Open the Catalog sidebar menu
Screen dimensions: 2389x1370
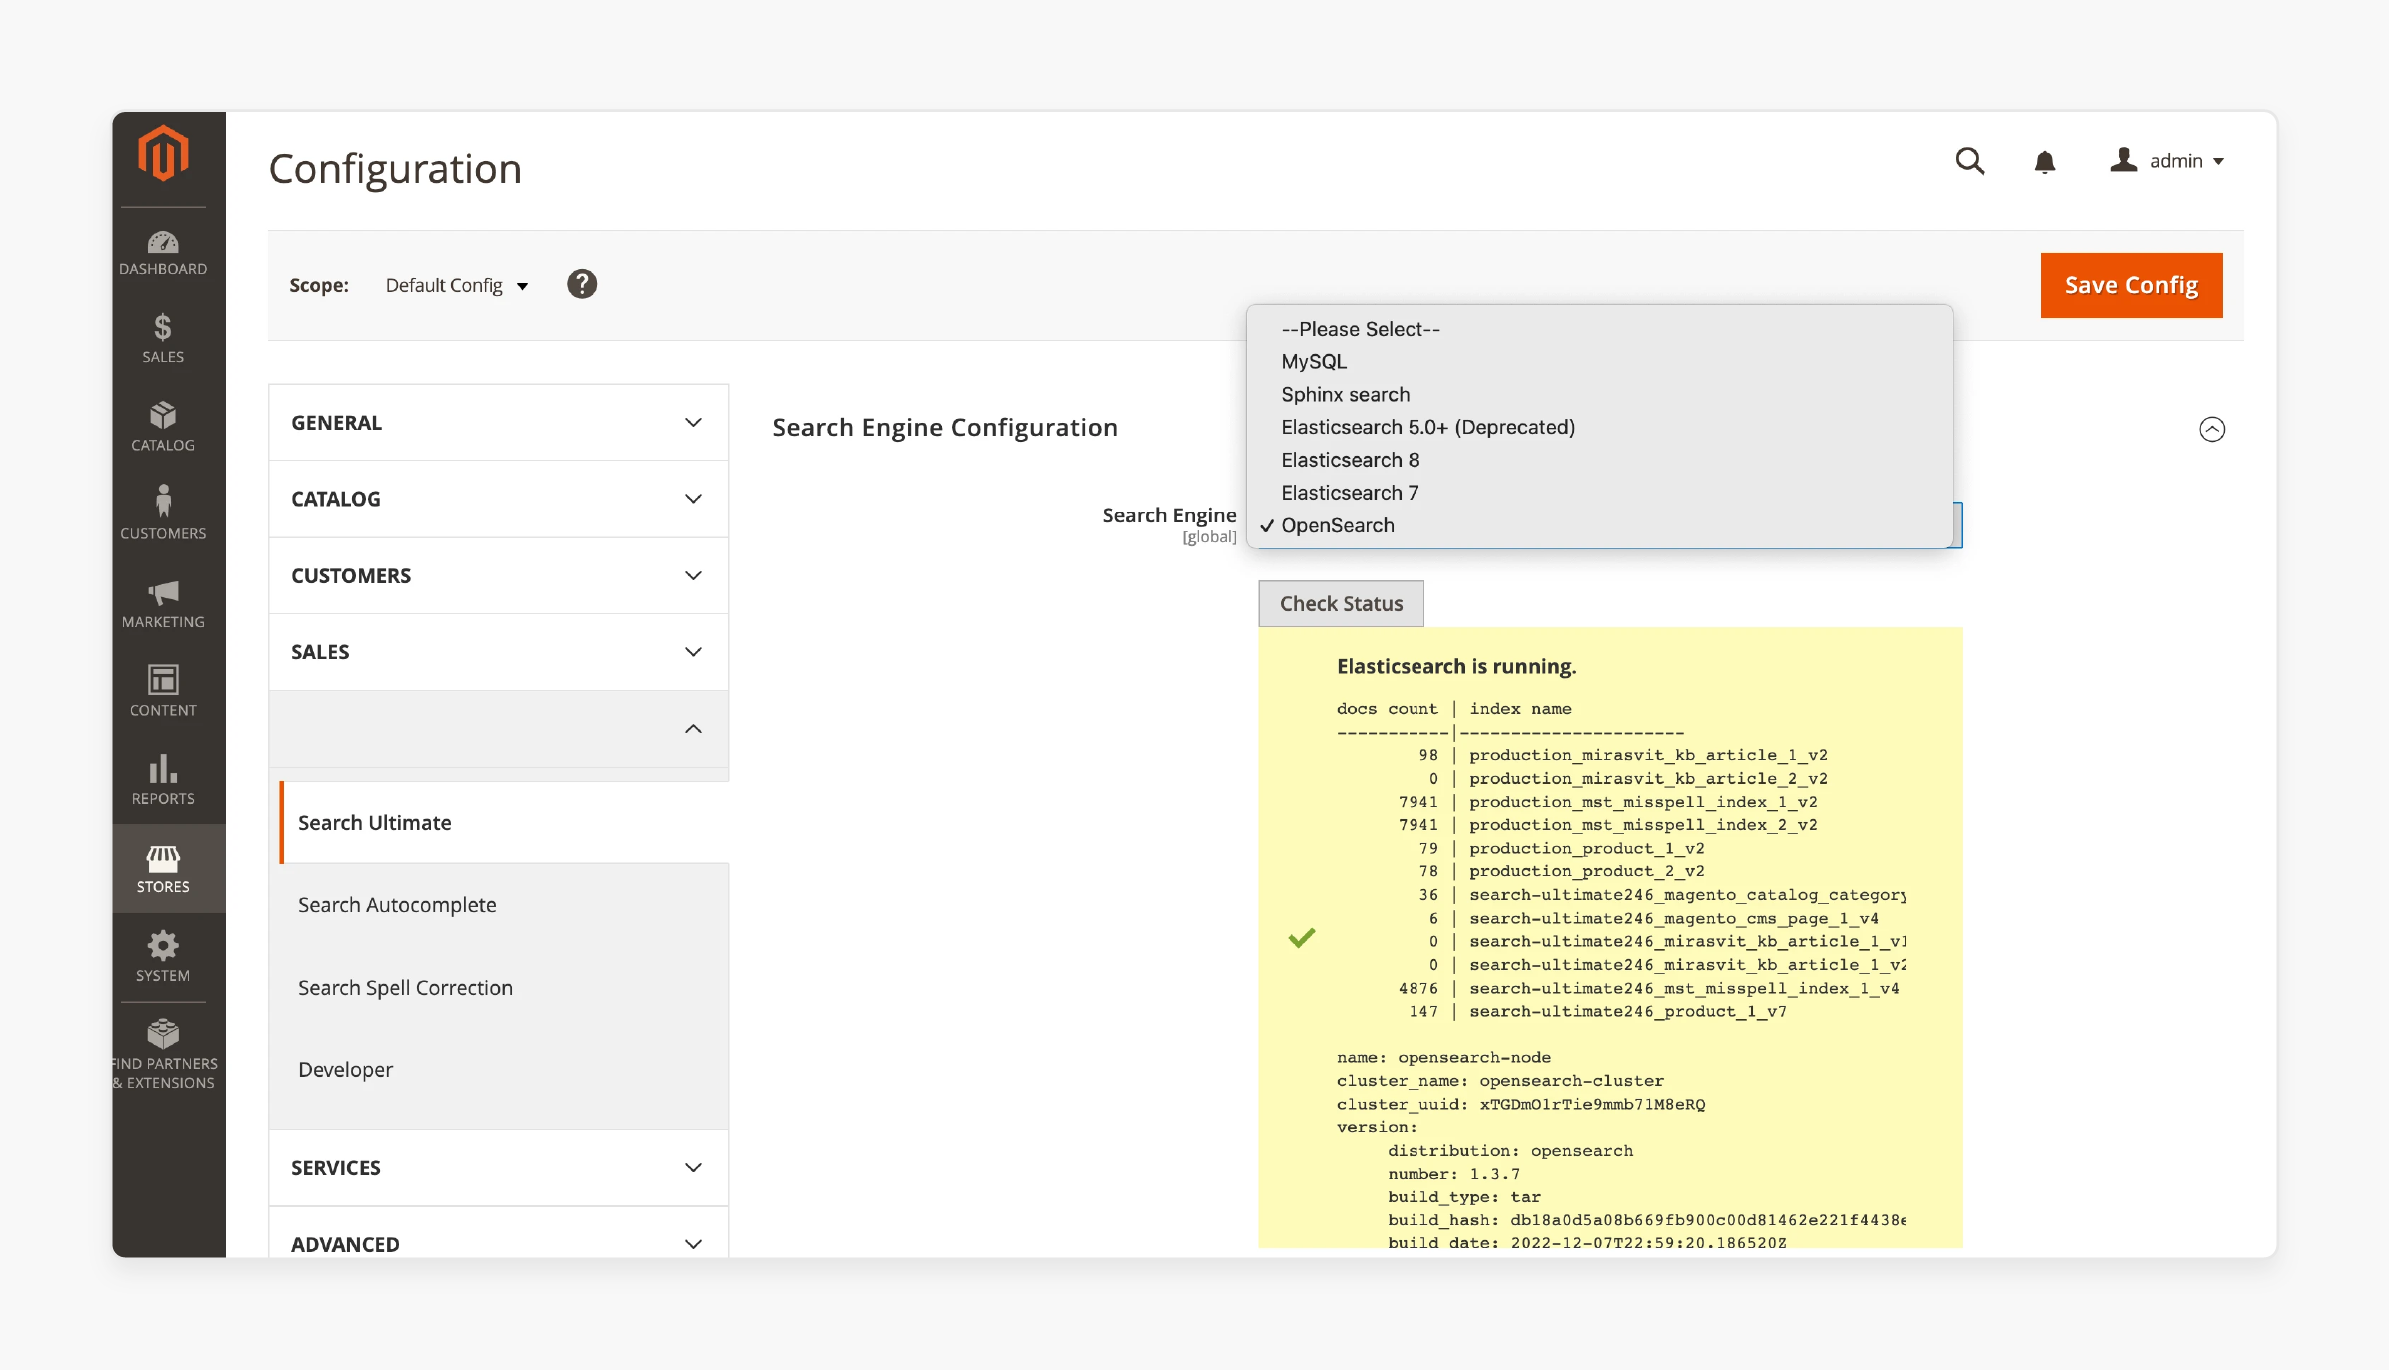click(163, 427)
